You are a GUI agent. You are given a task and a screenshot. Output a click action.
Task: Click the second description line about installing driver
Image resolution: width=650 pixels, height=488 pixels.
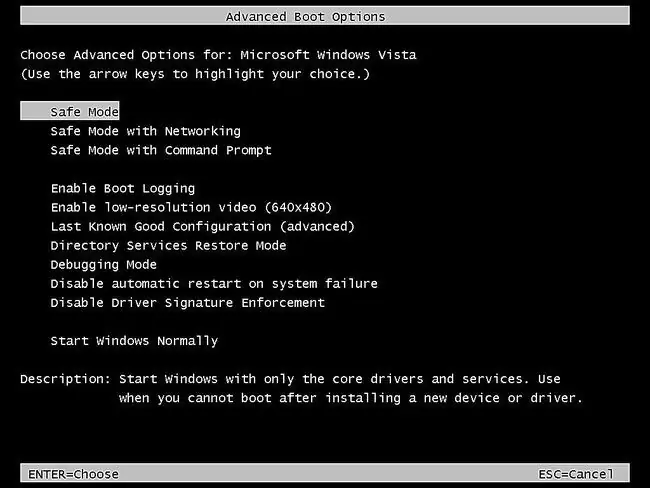click(x=351, y=398)
